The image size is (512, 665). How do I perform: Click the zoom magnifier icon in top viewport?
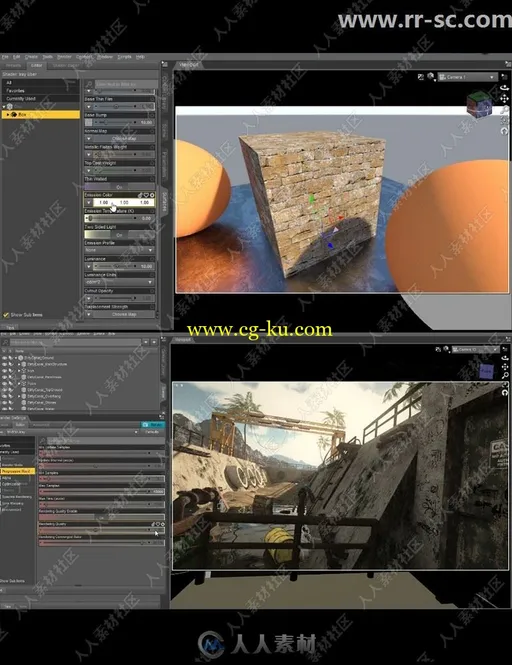coord(505,110)
